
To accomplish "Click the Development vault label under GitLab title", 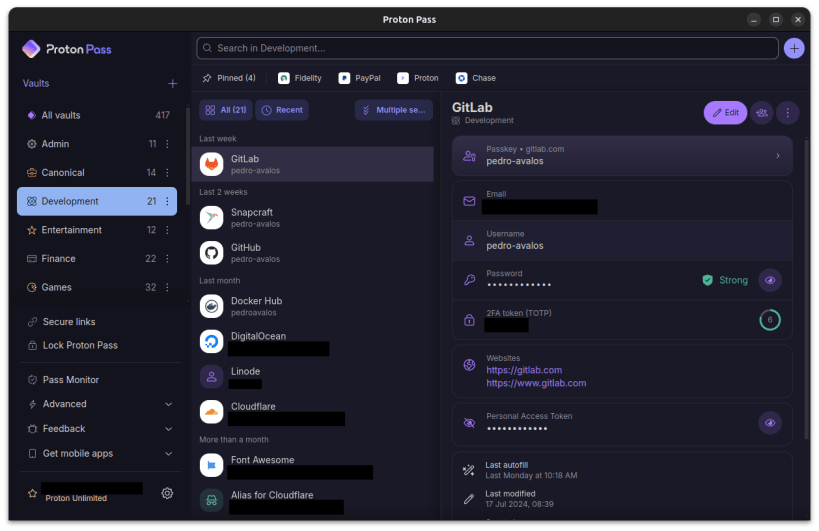I will pos(489,121).
